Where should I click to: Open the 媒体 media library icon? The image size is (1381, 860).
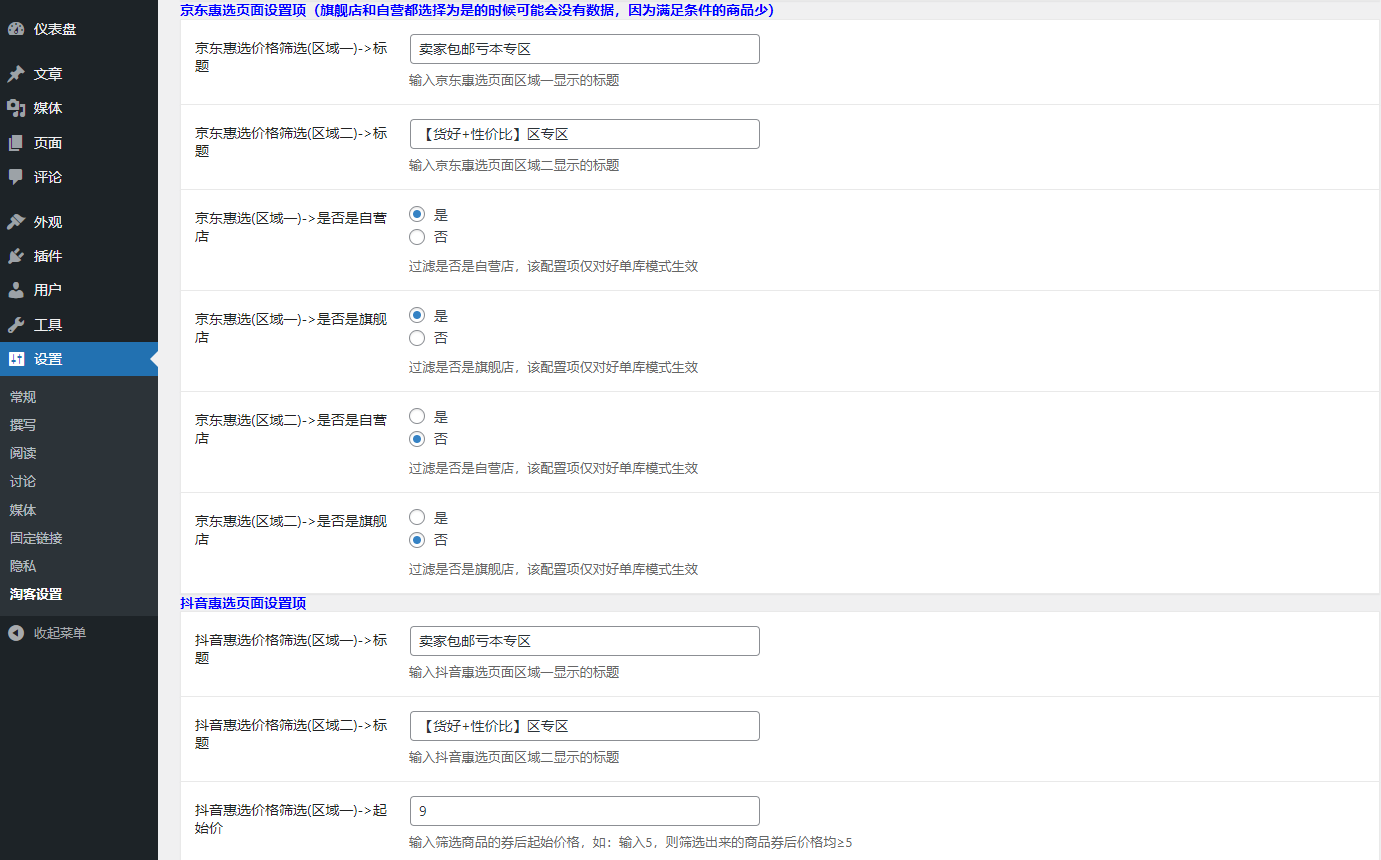pyautogui.click(x=14, y=107)
